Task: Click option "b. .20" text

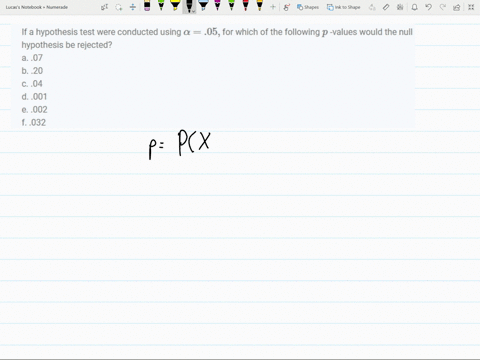Action: 32,71
